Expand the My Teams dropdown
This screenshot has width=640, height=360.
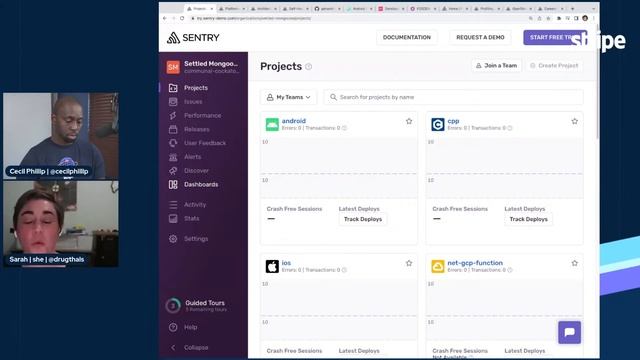pyautogui.click(x=288, y=97)
